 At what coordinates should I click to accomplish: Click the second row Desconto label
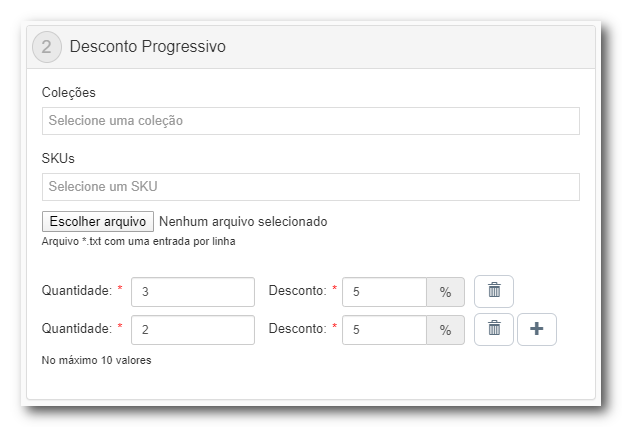click(298, 329)
